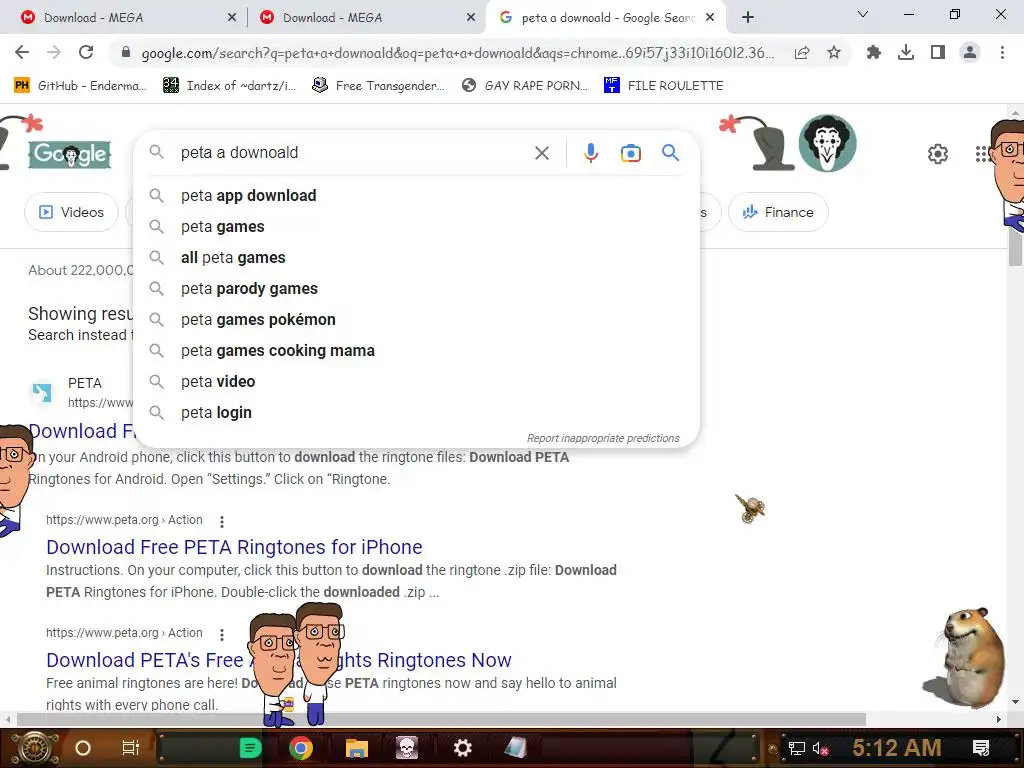Click the share page icon in address bar
The image size is (1024, 768).
[802, 53]
